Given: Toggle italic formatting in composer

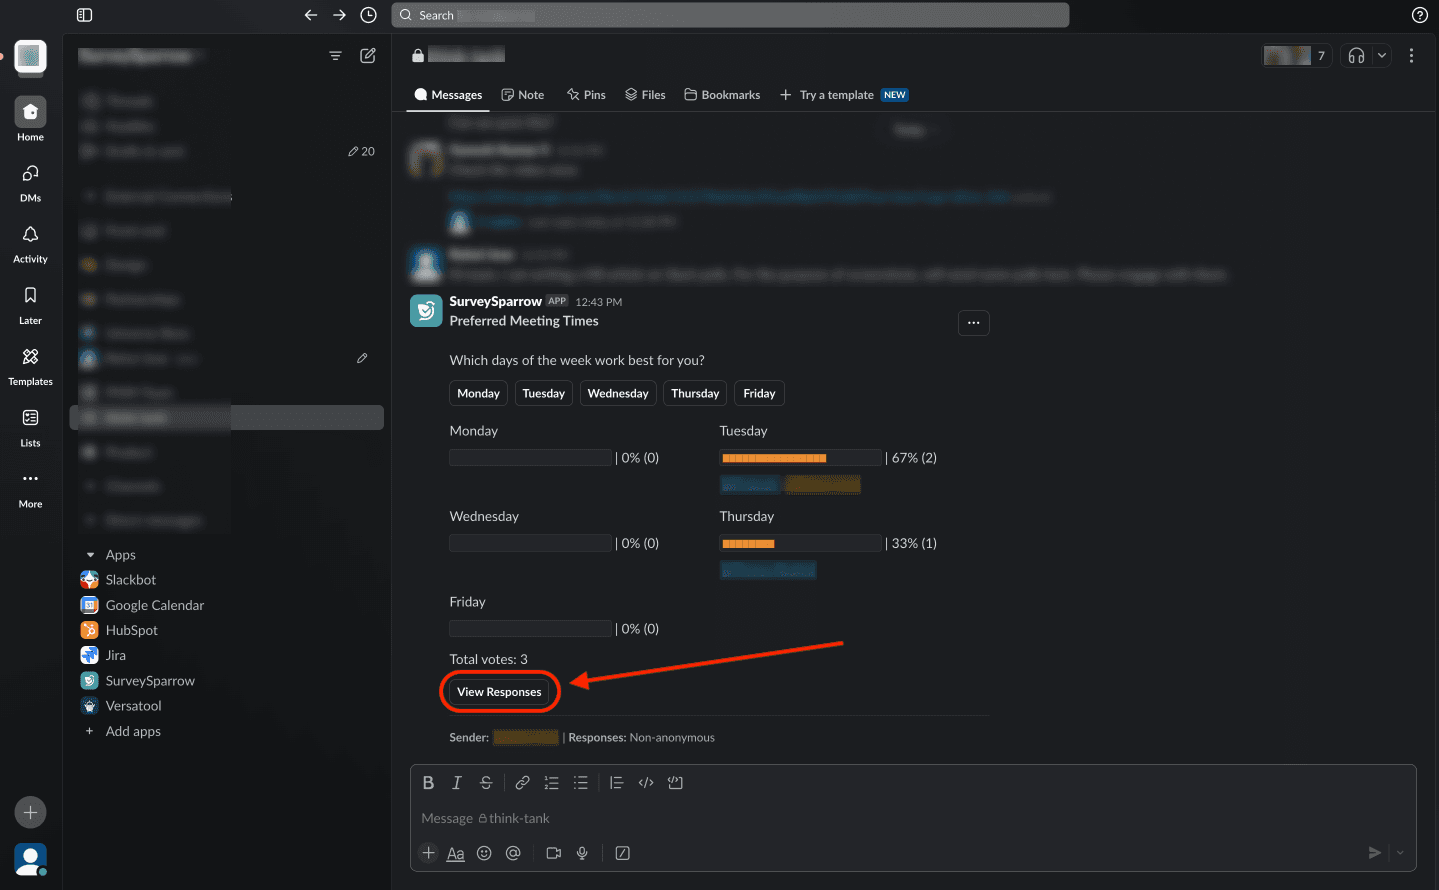Looking at the screenshot, I should coord(457,783).
